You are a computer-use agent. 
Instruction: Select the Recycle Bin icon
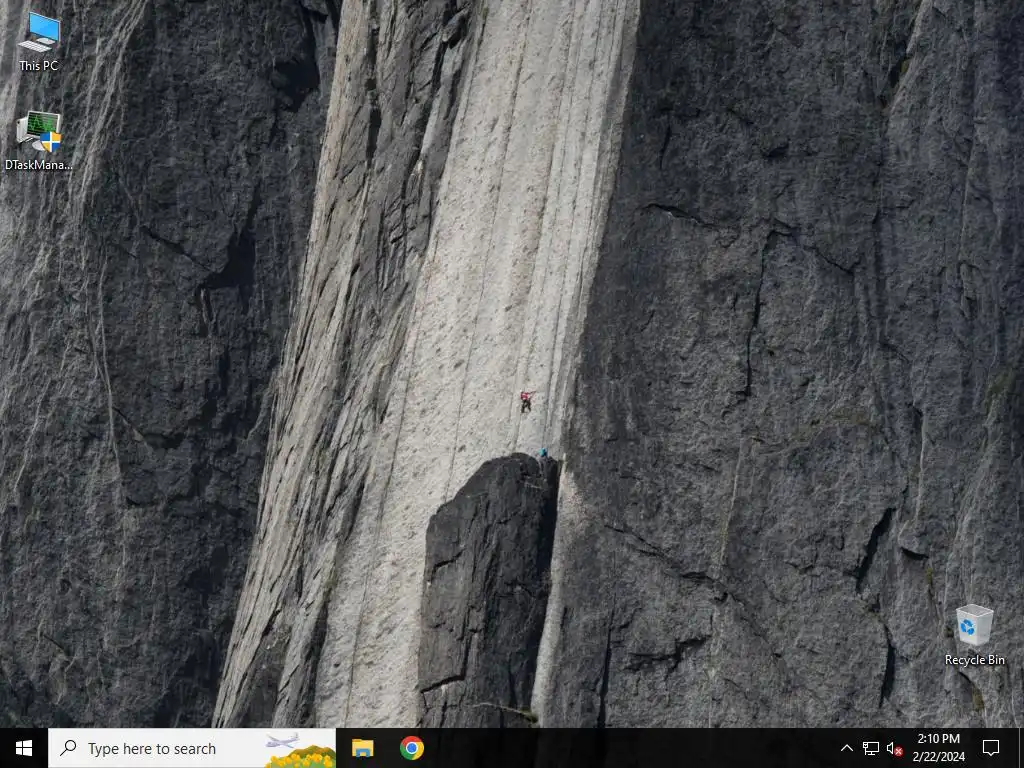pos(974,635)
